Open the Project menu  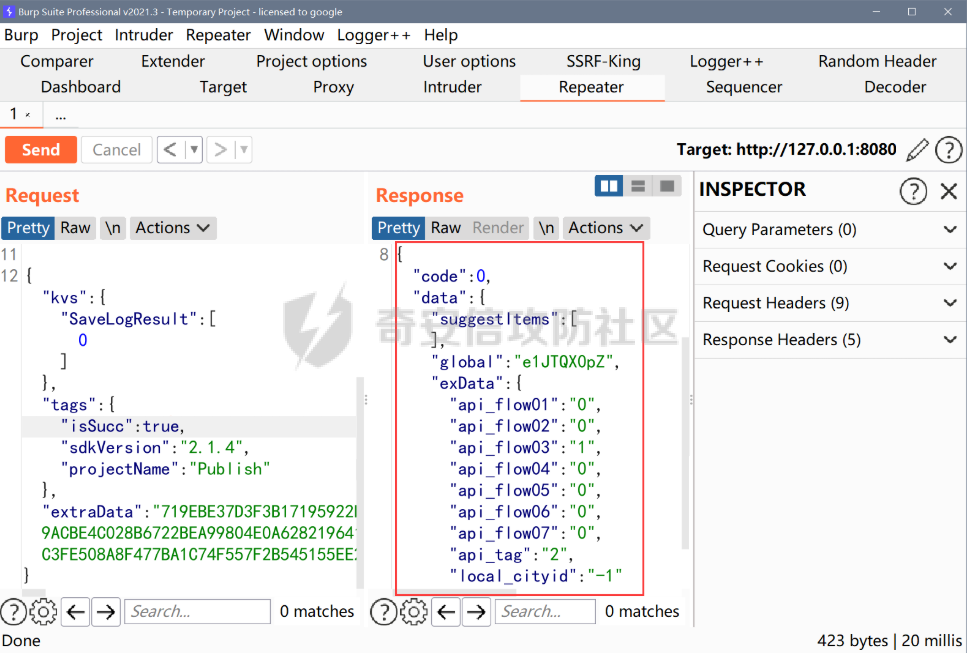pyautogui.click(x=76, y=35)
